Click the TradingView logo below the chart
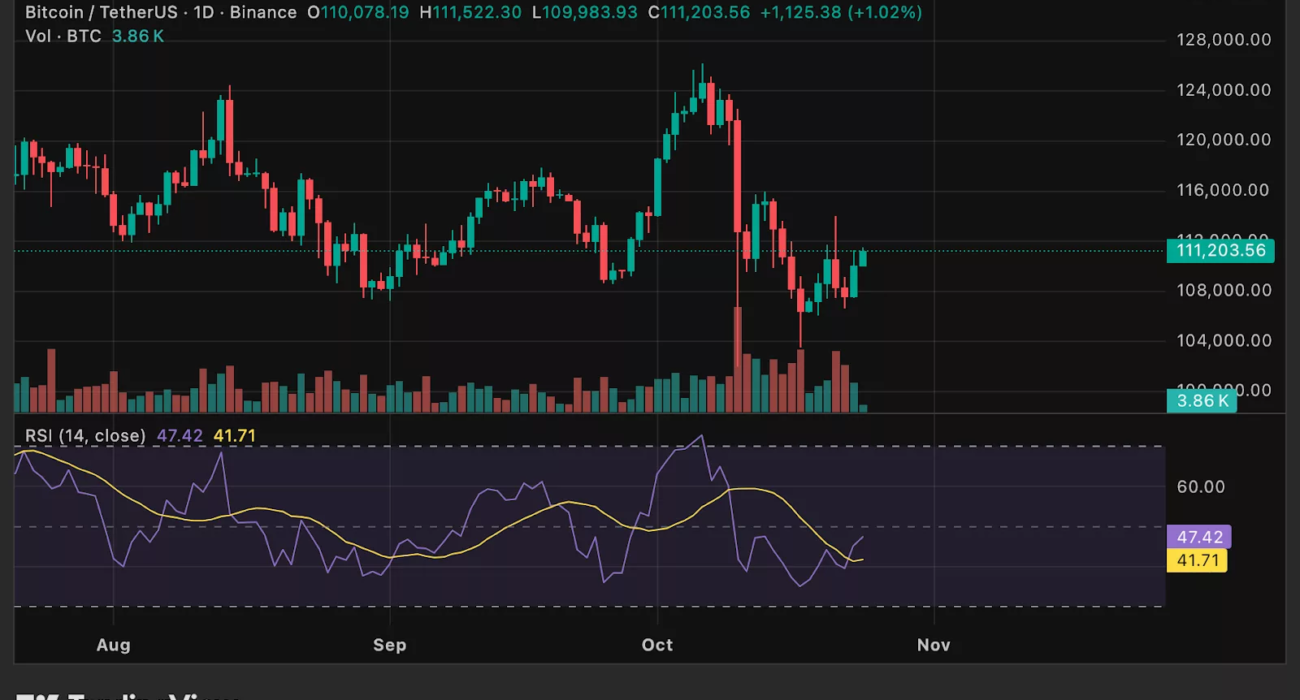1300x700 pixels. pyautogui.click(x=130, y=695)
